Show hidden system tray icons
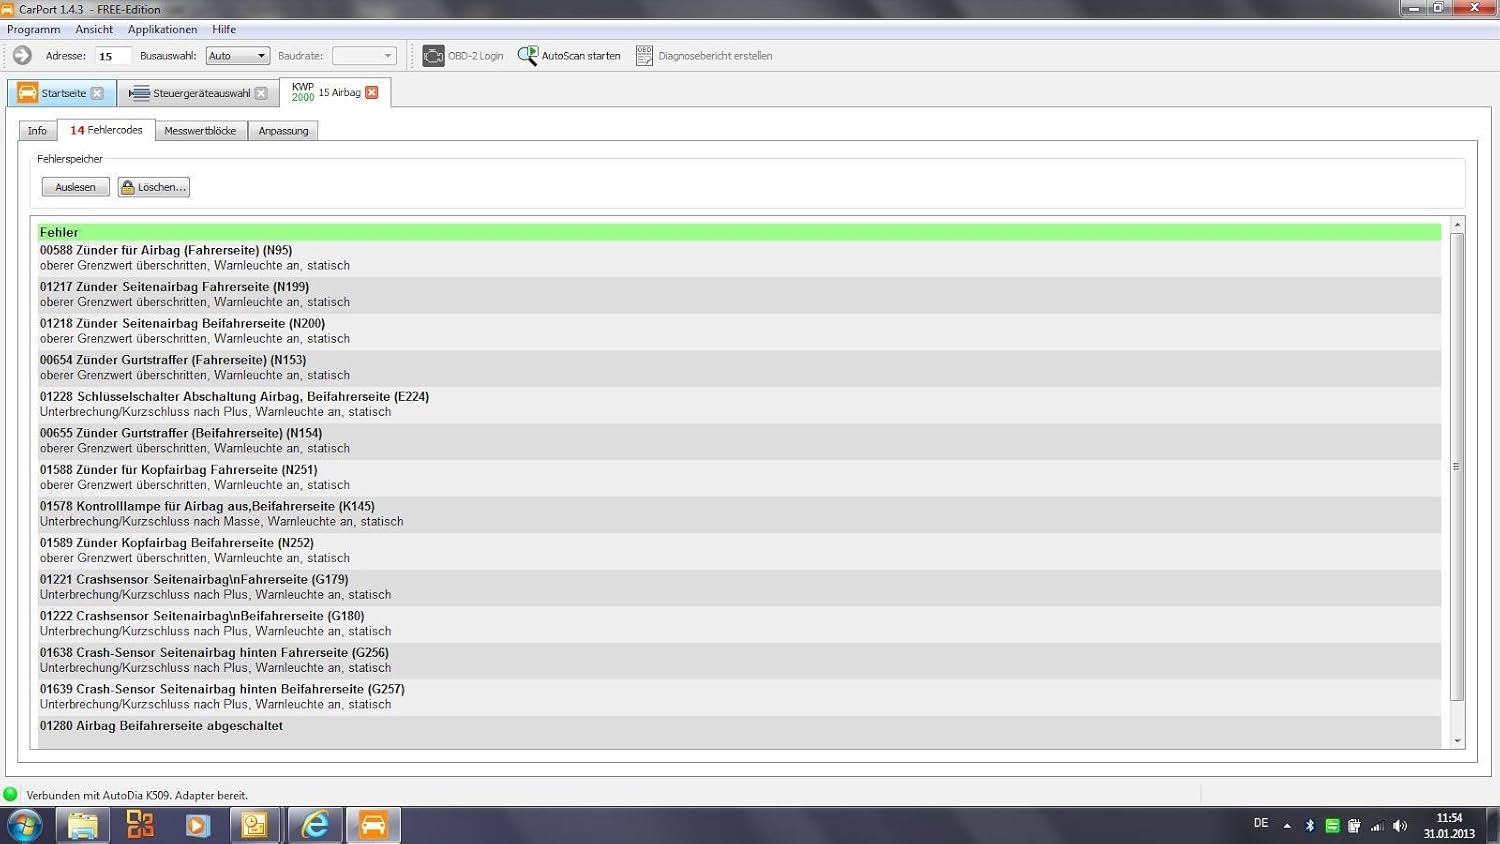 coord(1287,826)
